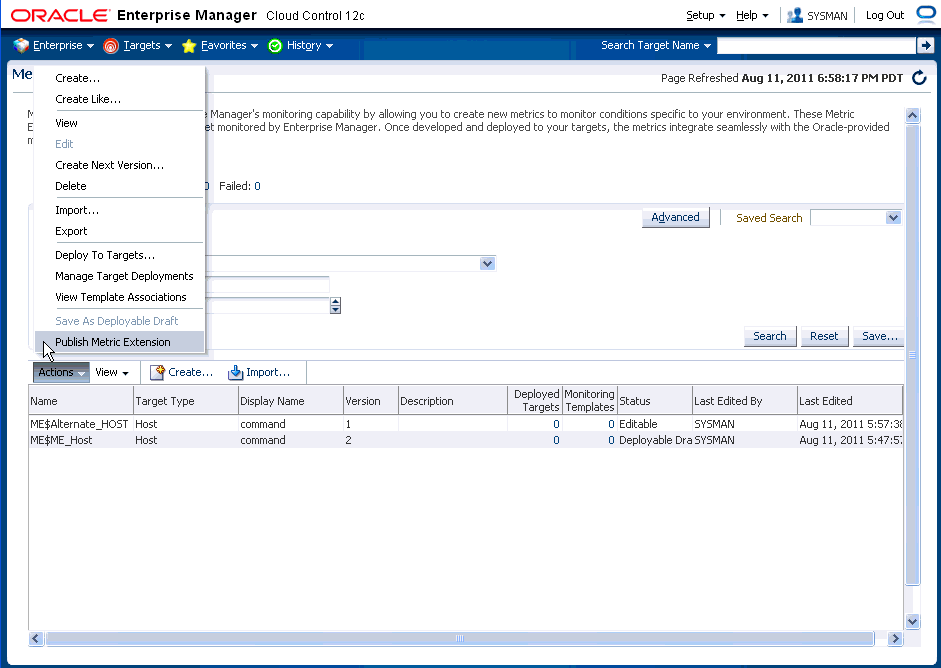Expand the Search Target Name dropdown
Screen dimensions: 941x668
tap(656, 46)
